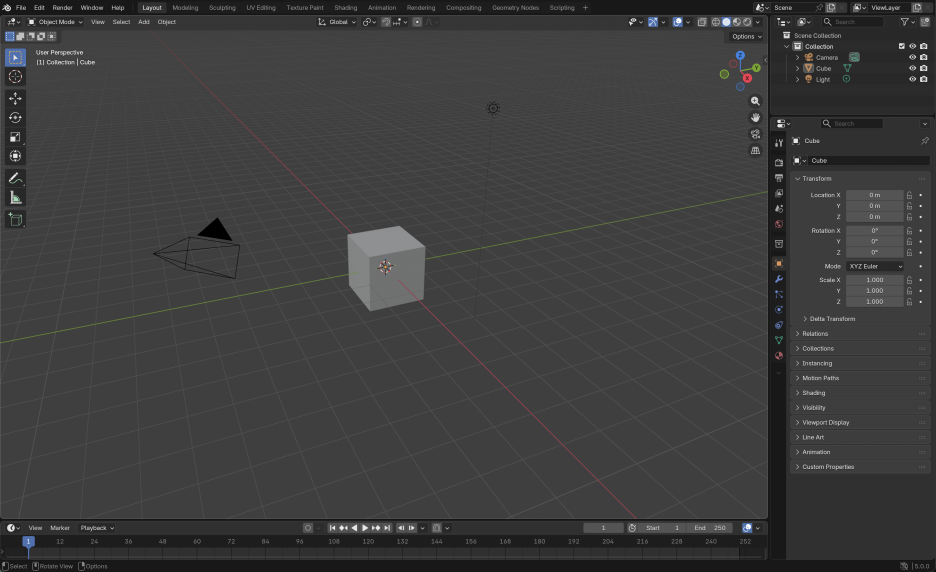Open the XYZ Euler rotation mode dropdown
This screenshot has width=936, height=572.
coord(875,266)
